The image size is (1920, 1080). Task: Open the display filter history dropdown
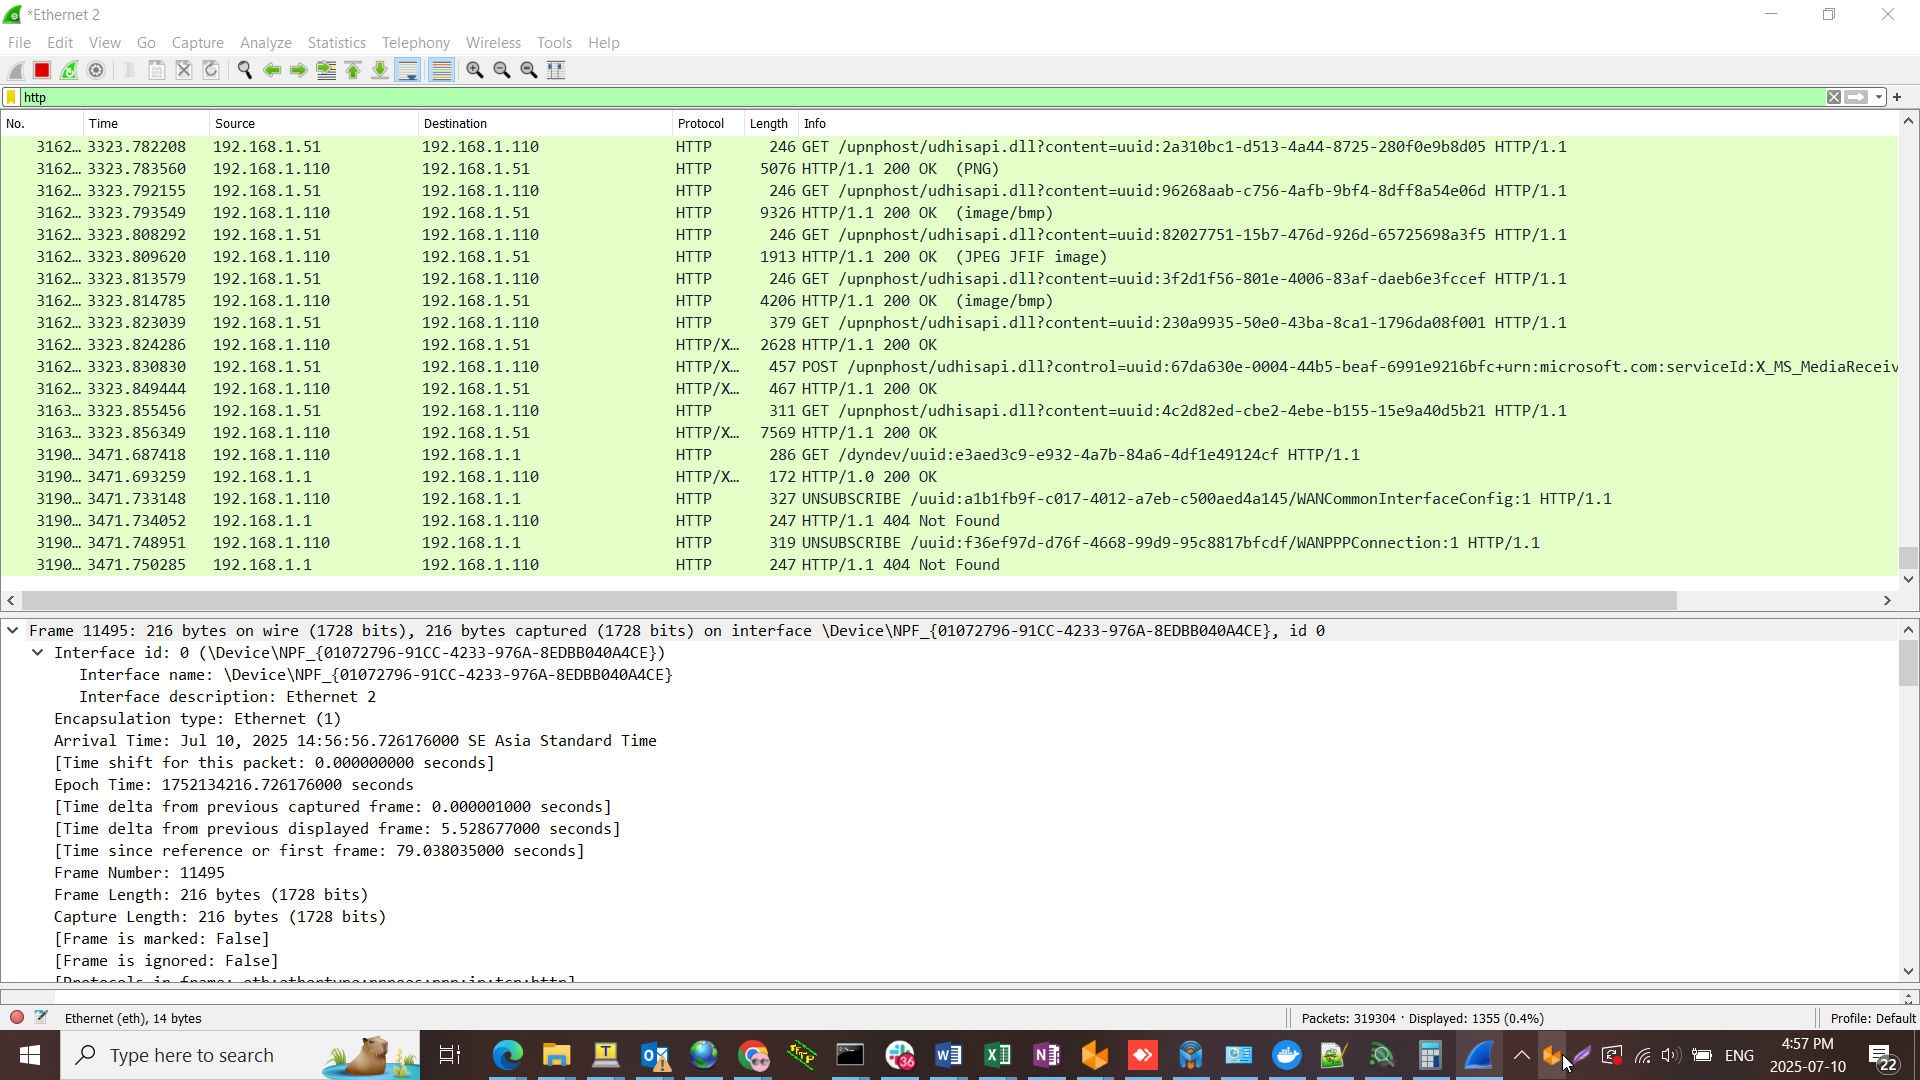[x=1880, y=97]
